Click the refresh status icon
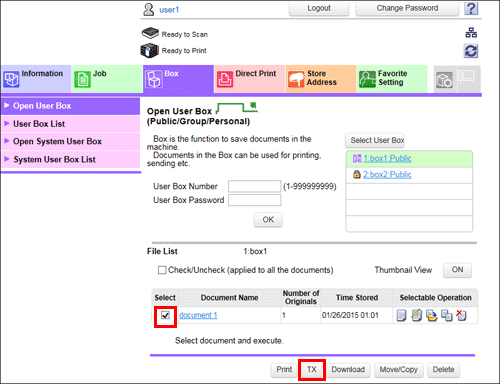Image resolution: width=500 pixels, height=384 pixels. 471,51
